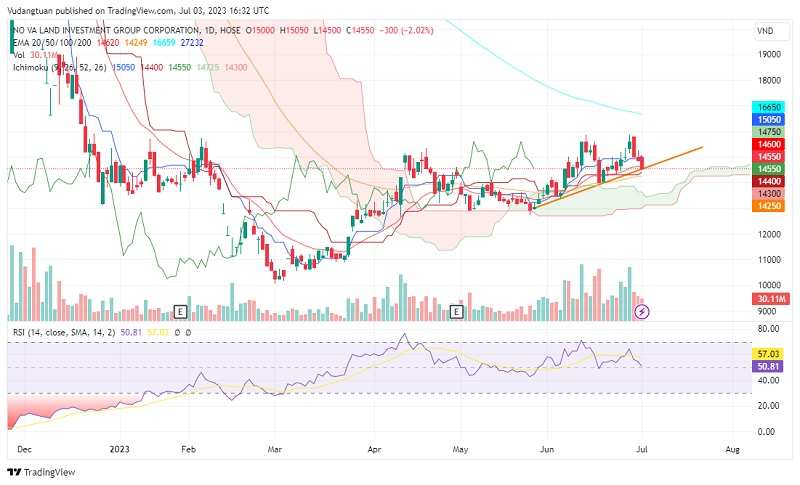Click the orange 14250 price label
Image resolution: width=800 pixels, height=485 pixels.
769,205
